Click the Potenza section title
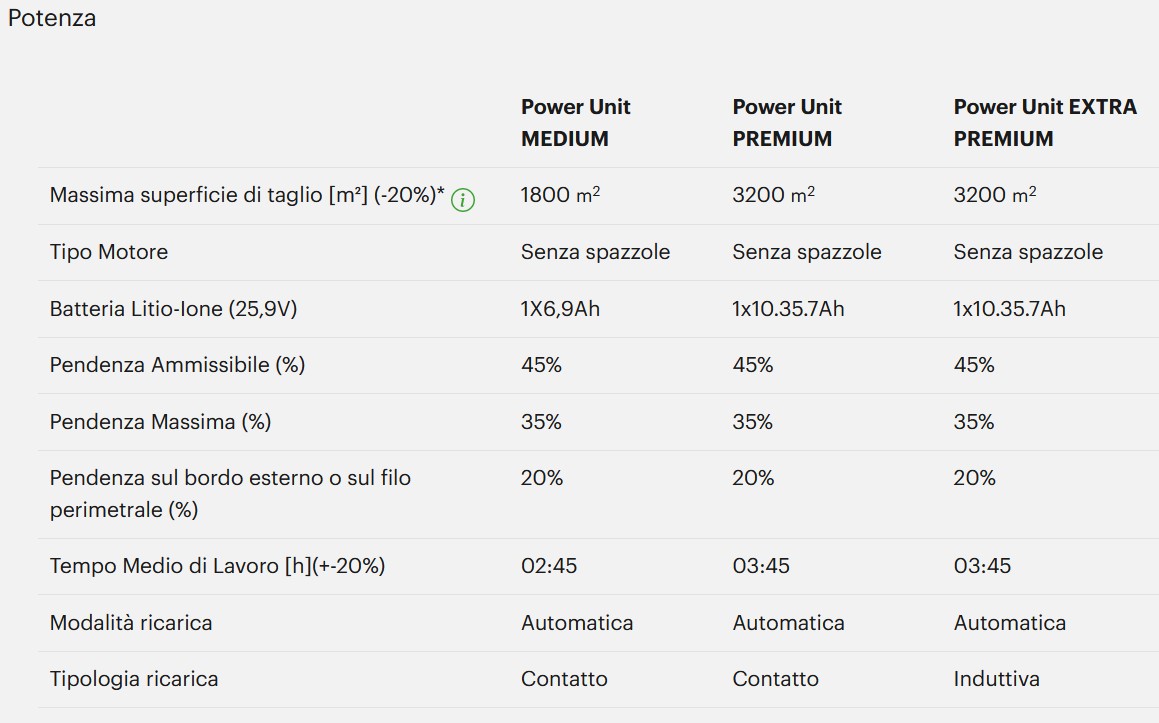 tap(52, 18)
